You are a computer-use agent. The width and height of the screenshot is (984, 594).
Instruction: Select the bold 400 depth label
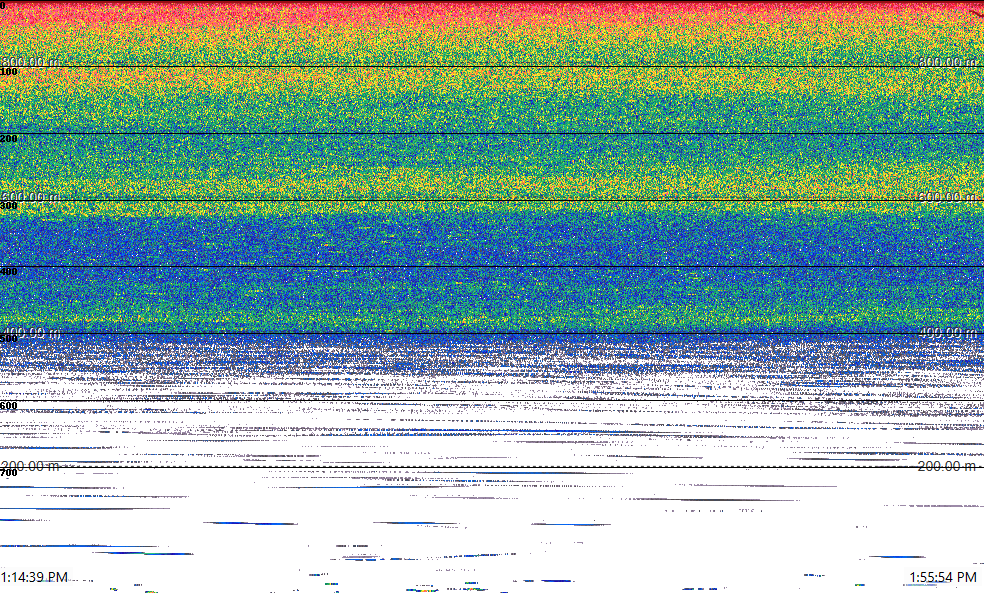click(x=9, y=272)
